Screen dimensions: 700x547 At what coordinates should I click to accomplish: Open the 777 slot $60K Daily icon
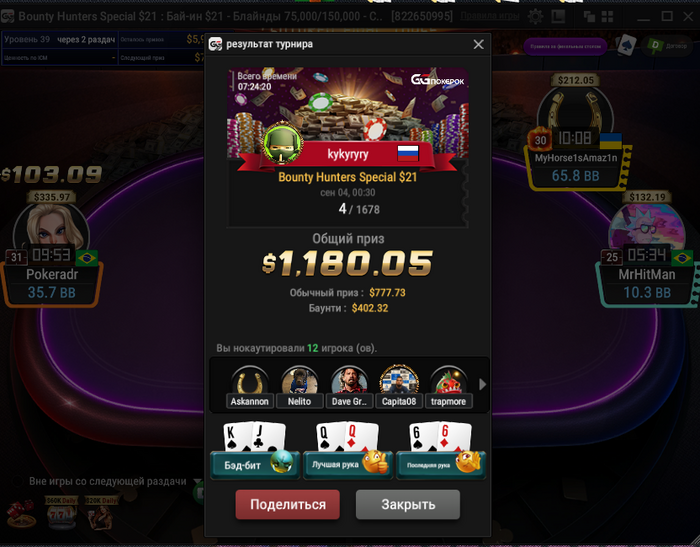[62, 513]
